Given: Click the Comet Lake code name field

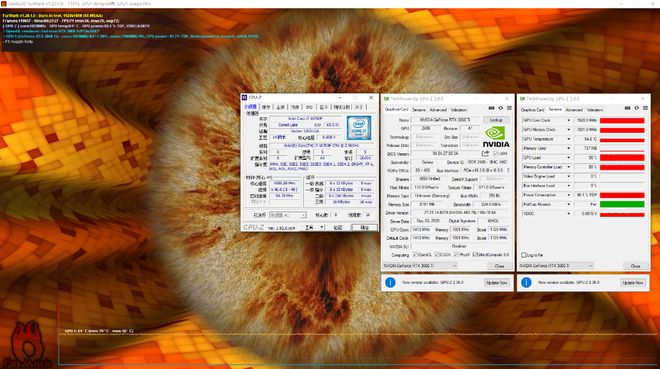Looking at the screenshot, I should [288, 125].
